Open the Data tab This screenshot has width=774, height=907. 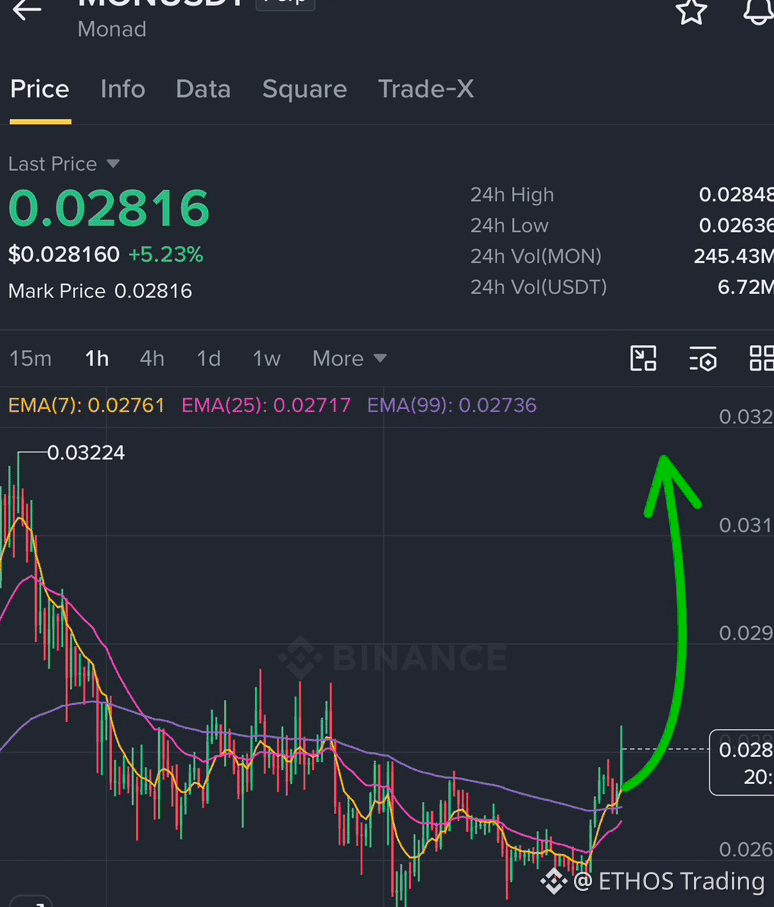click(x=203, y=89)
